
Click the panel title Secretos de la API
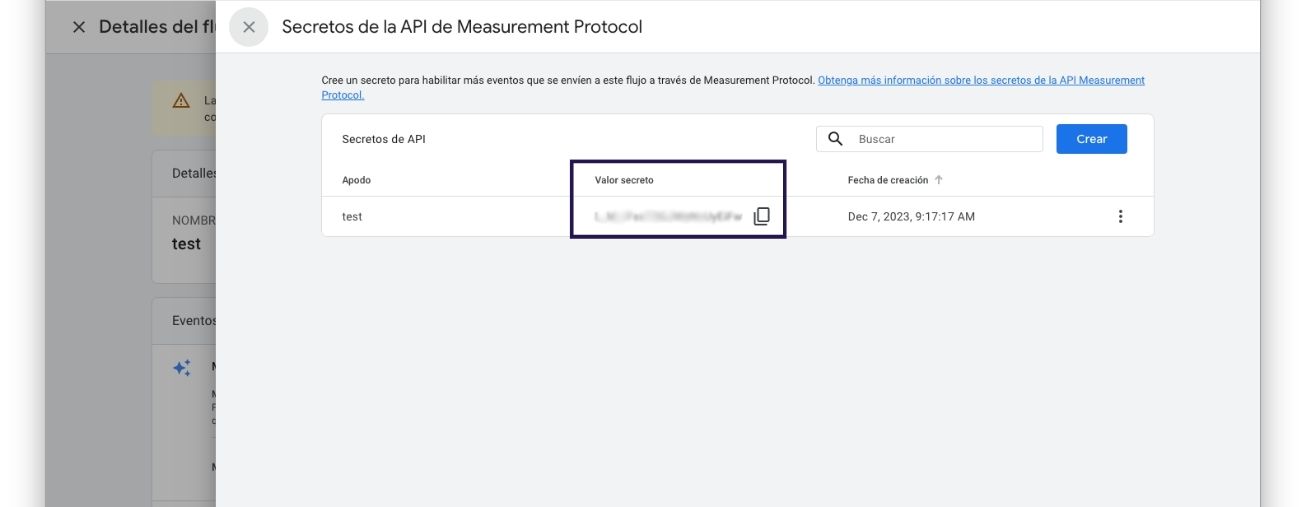click(462, 27)
